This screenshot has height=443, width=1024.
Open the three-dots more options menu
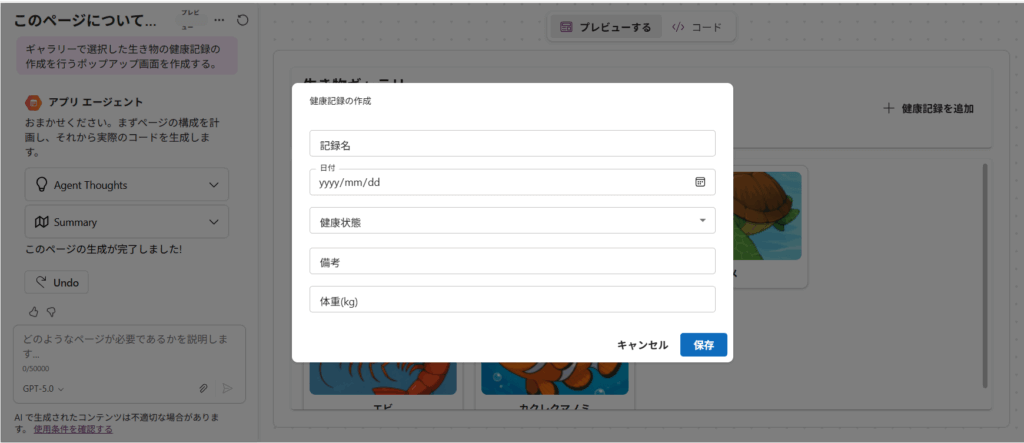(x=219, y=20)
